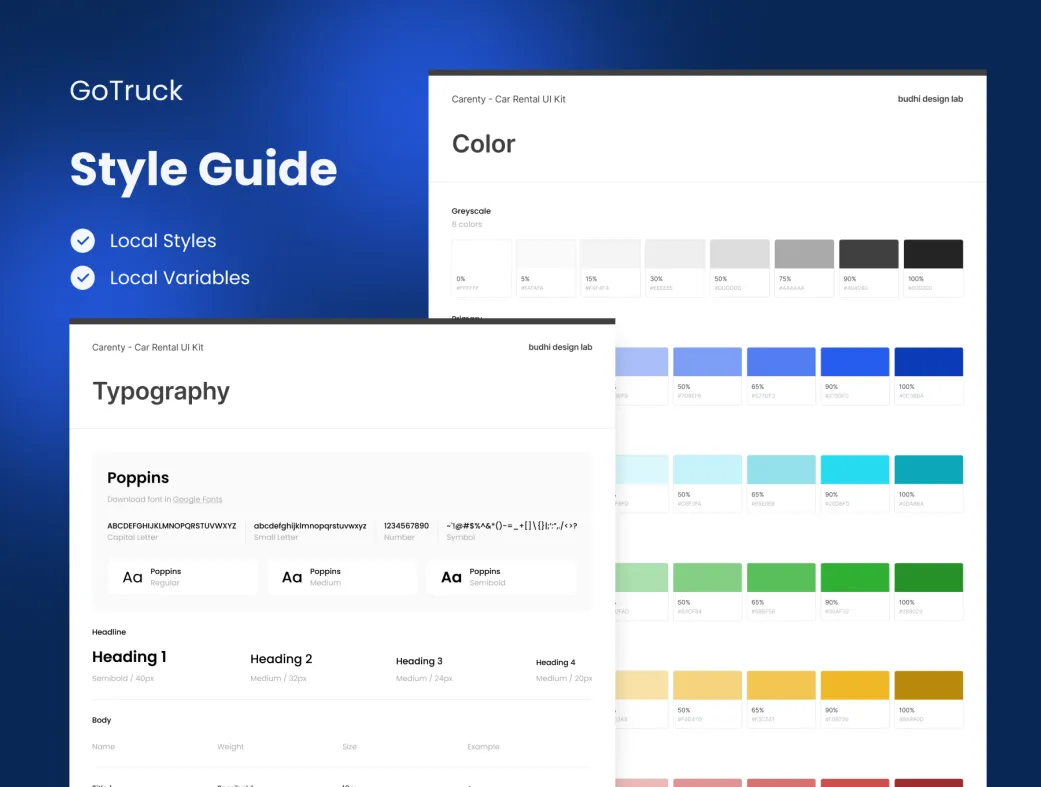Viewport: 1041px width, 787px height.
Task: Click the checkmark icon beside Local Variables
Action: (83, 278)
